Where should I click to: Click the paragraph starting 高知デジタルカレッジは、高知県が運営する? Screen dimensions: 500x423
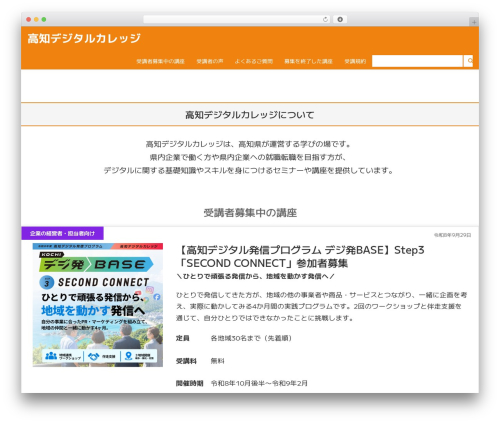249,157
